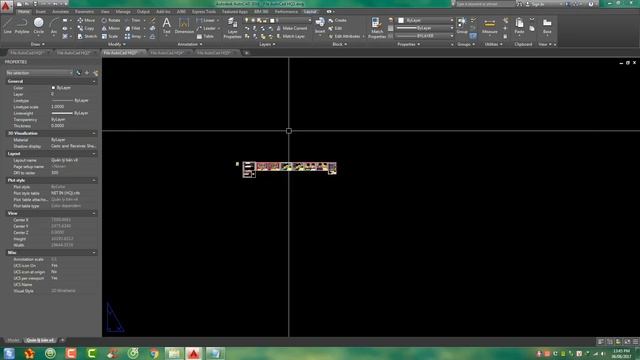Expand the Modify panel flyout
The width and height of the screenshot is (640, 360).
click(116, 44)
